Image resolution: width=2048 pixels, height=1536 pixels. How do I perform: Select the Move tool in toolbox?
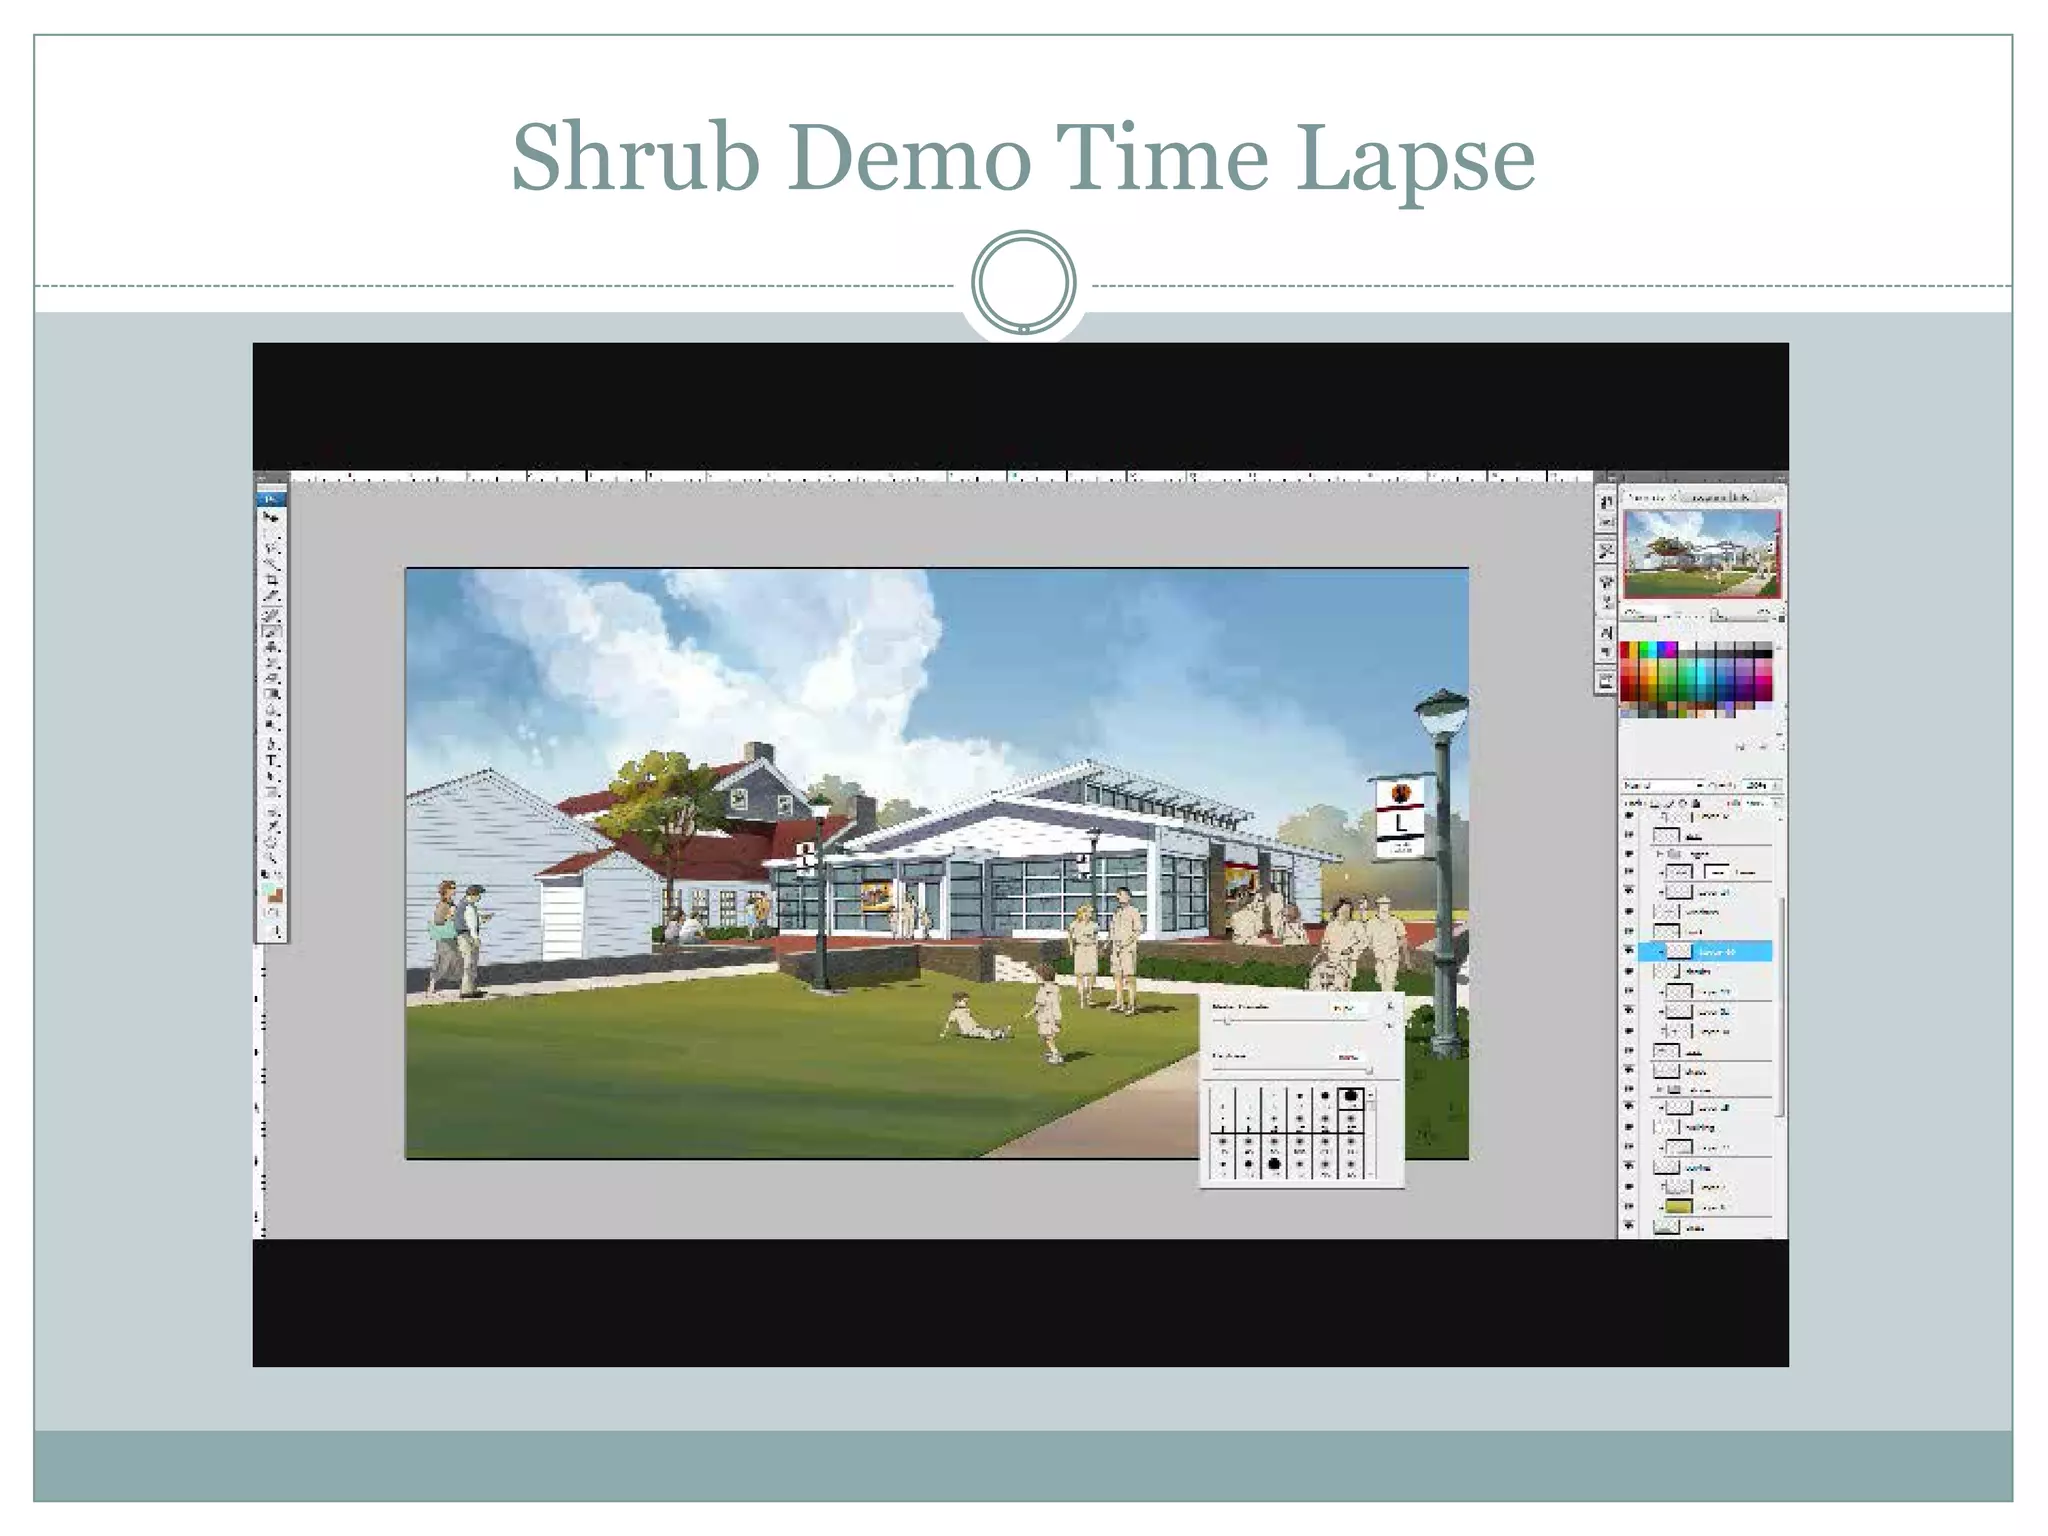point(271,517)
